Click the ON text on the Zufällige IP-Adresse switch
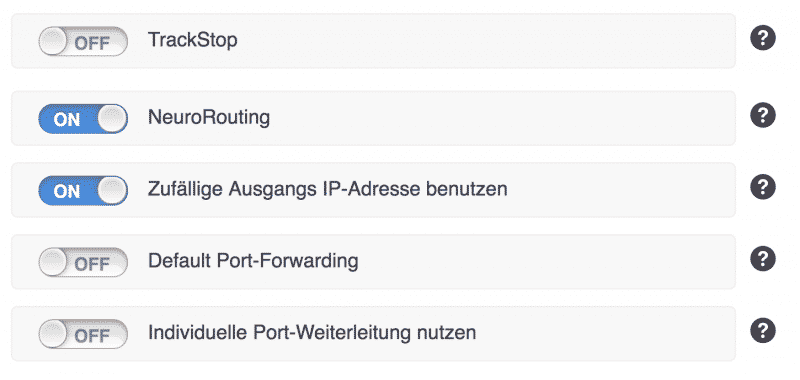Screen dimensions: 800x380 [67, 192]
